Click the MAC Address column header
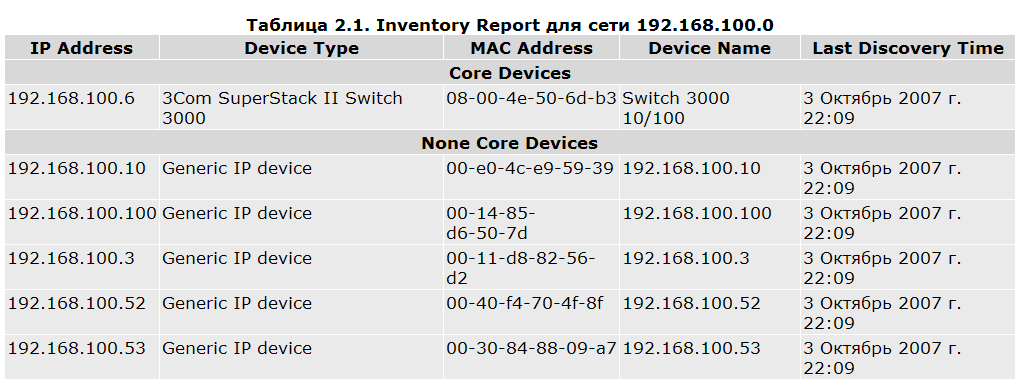Image resolution: width=1018 pixels, height=379 pixels. pyautogui.click(x=532, y=48)
